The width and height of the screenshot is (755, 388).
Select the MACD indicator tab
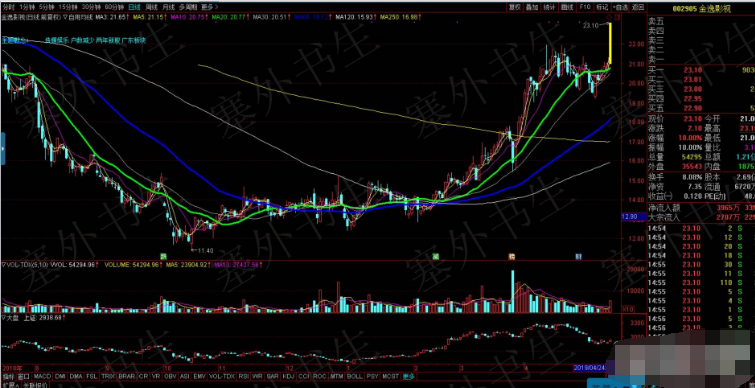click(x=42, y=376)
